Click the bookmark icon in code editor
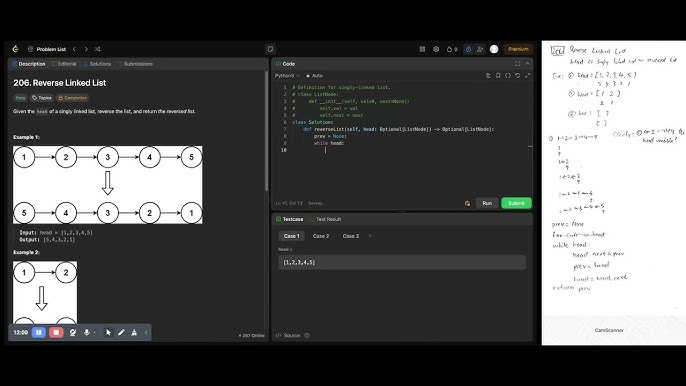The image size is (686, 386). click(x=498, y=76)
